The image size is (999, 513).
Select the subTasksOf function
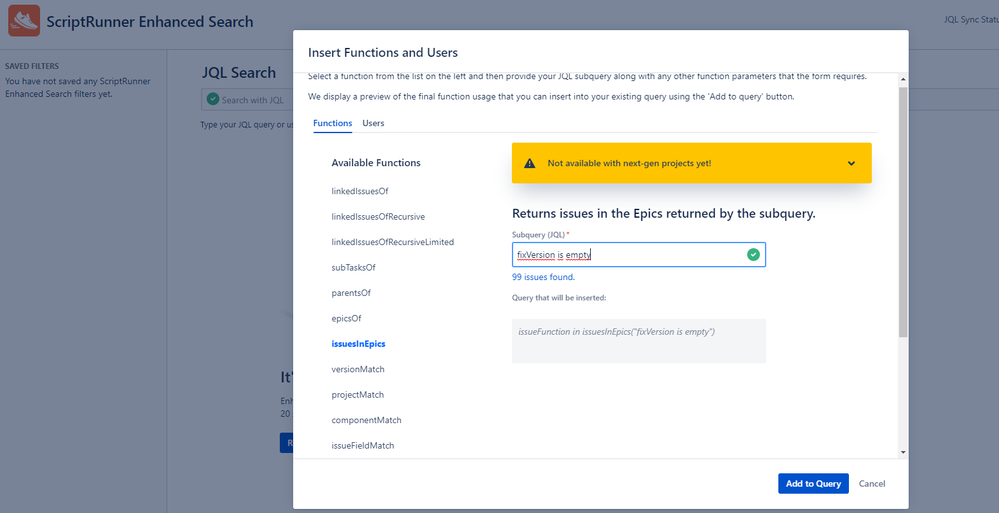(353, 268)
